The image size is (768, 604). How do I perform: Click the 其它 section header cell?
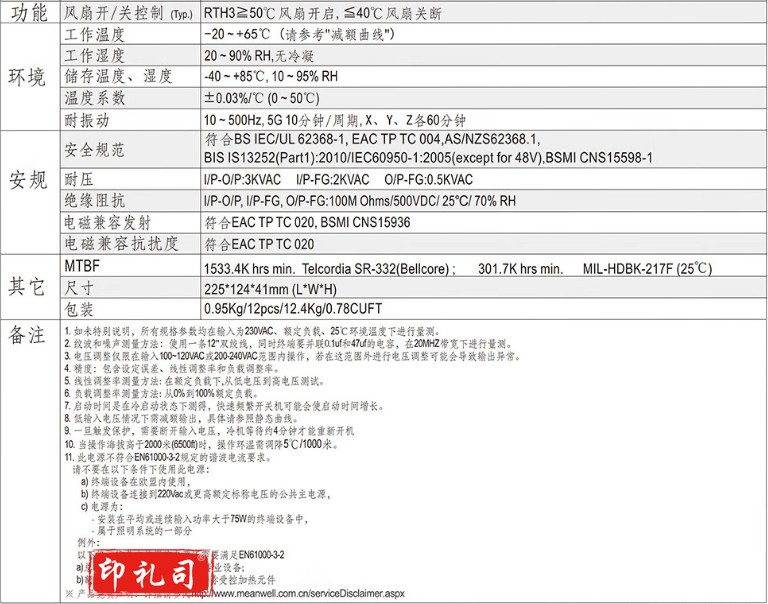(x=27, y=287)
